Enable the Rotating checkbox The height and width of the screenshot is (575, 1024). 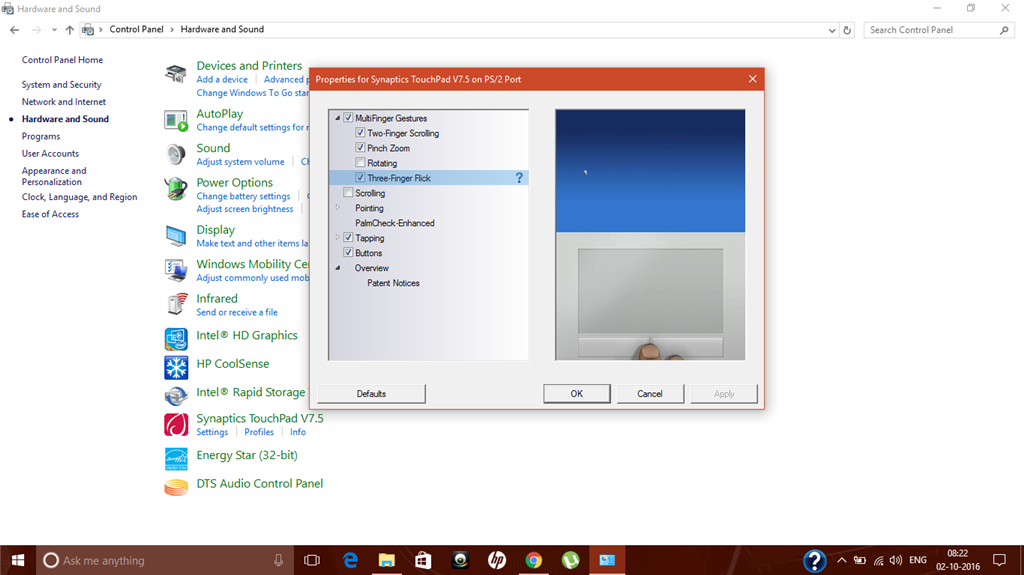coord(360,163)
